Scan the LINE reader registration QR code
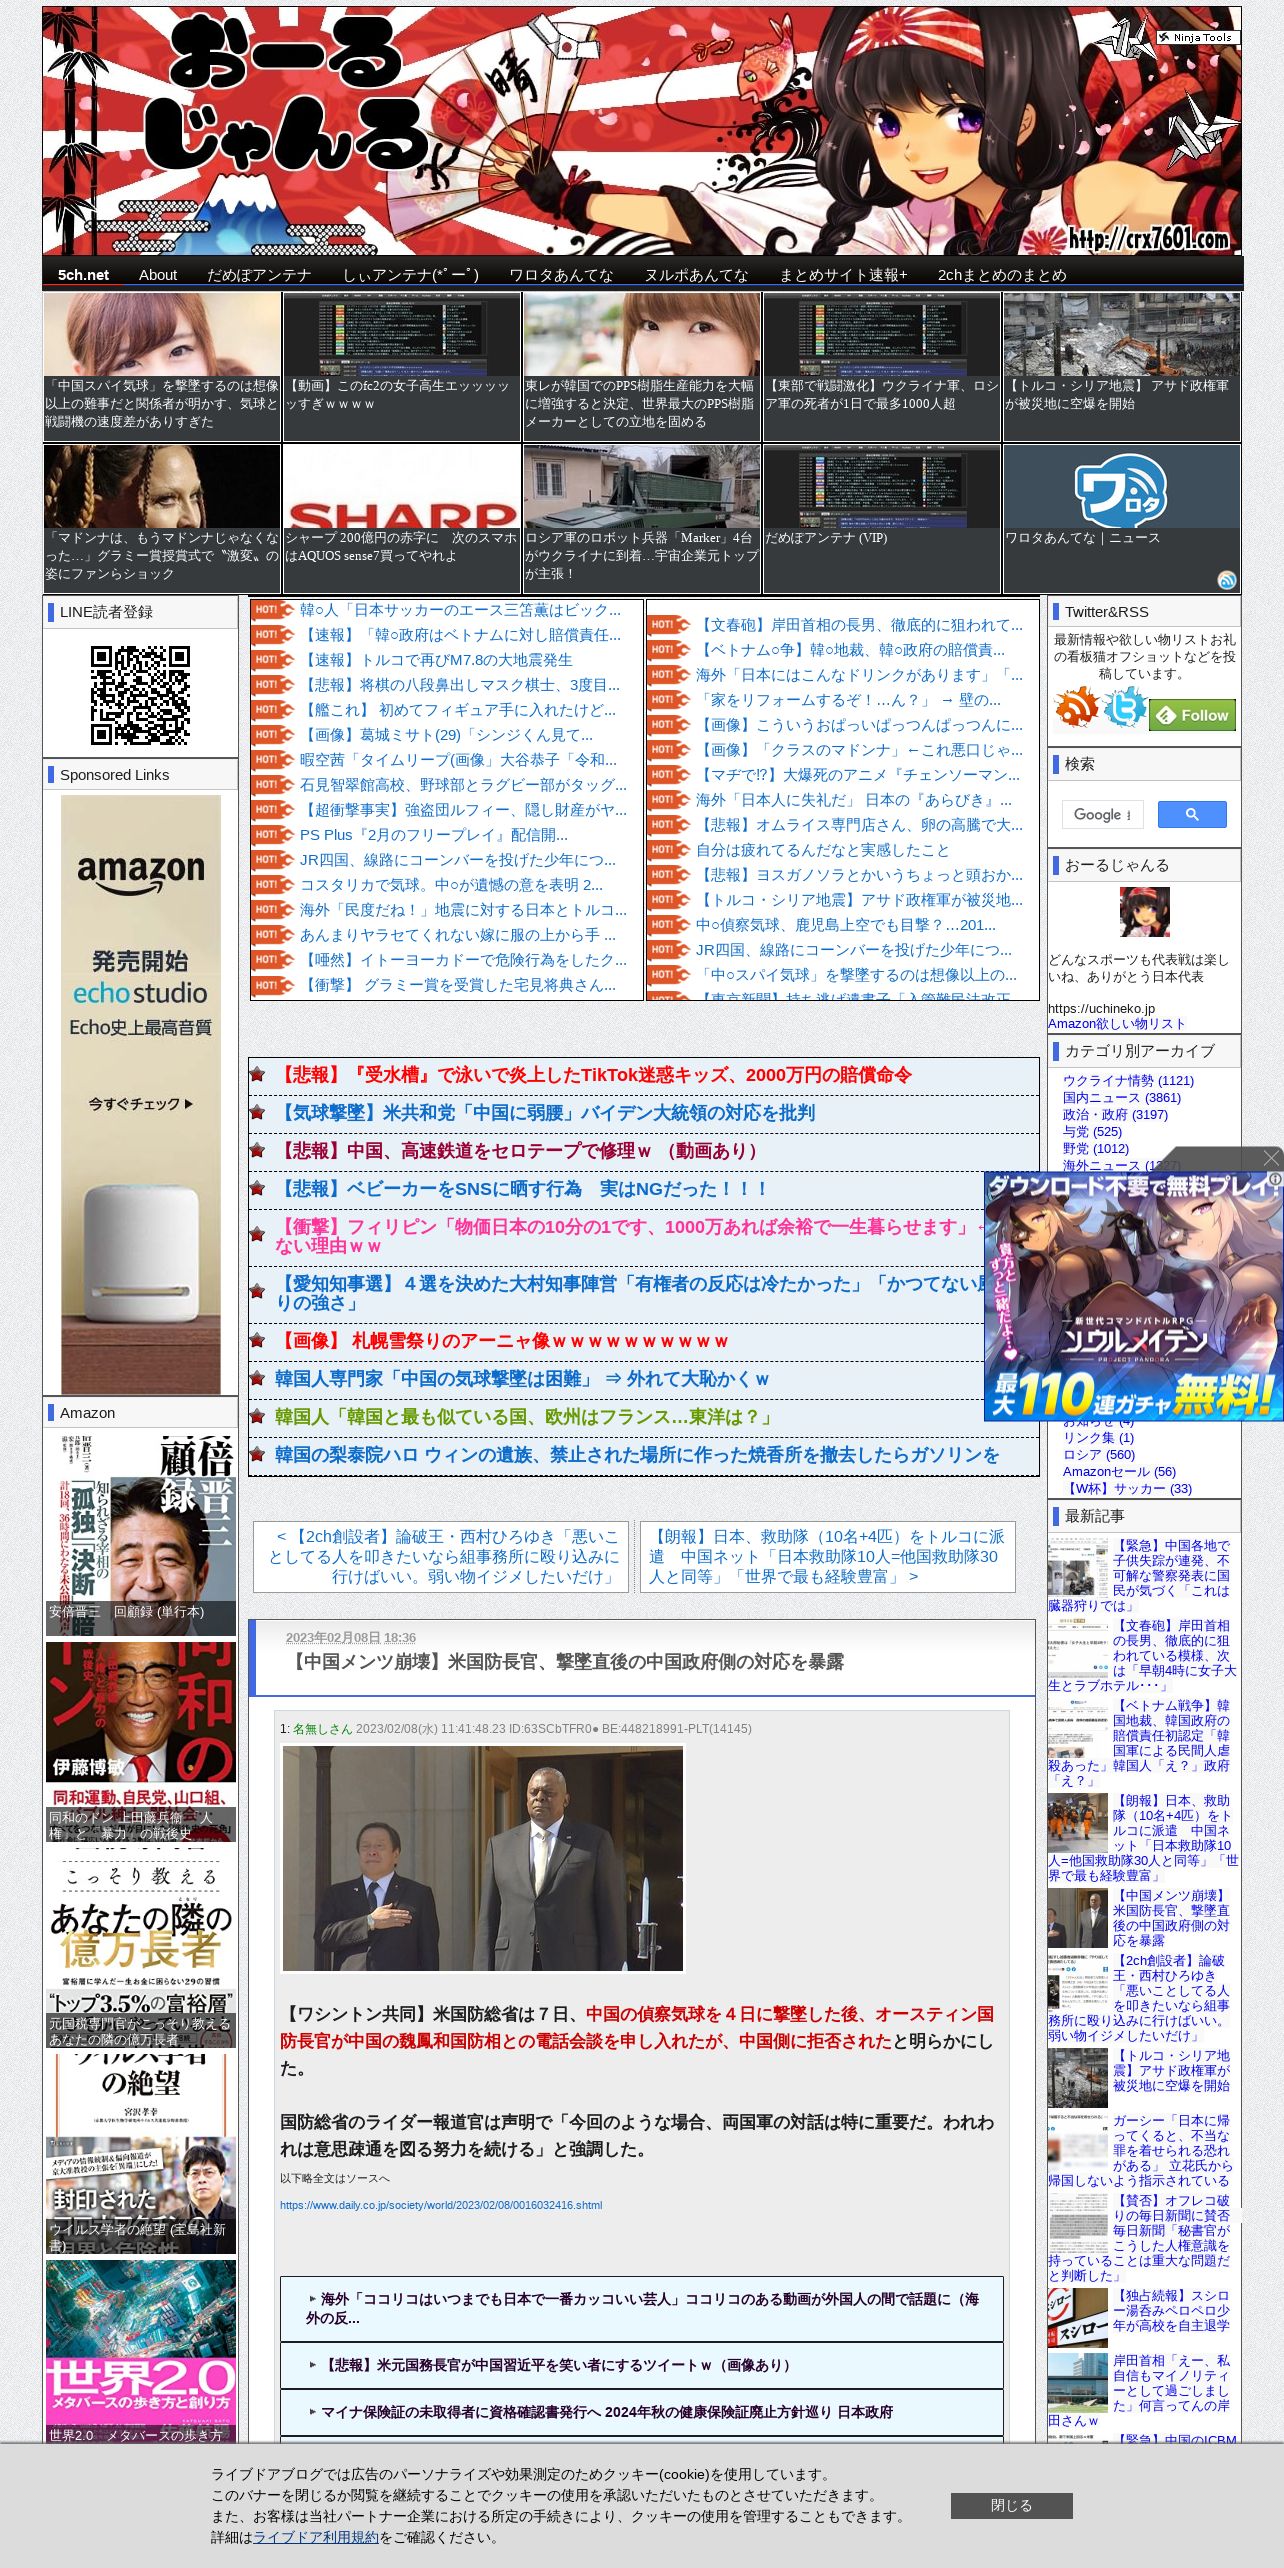1284x2568 pixels. pos(140,695)
